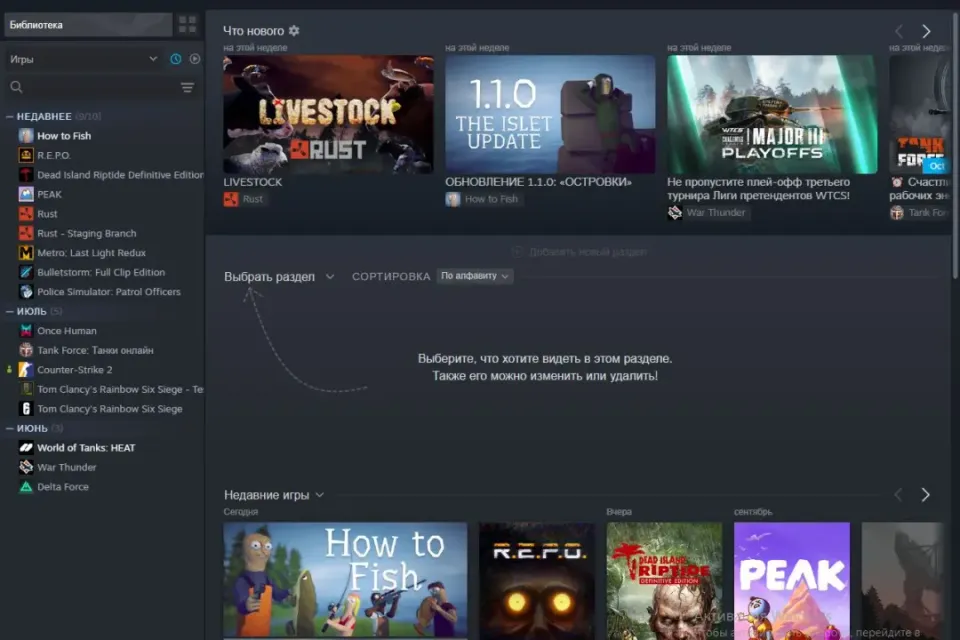This screenshot has width=960, height=640.
Task: Open Major III Playoffs news thumbnail
Action: (x=772, y=115)
